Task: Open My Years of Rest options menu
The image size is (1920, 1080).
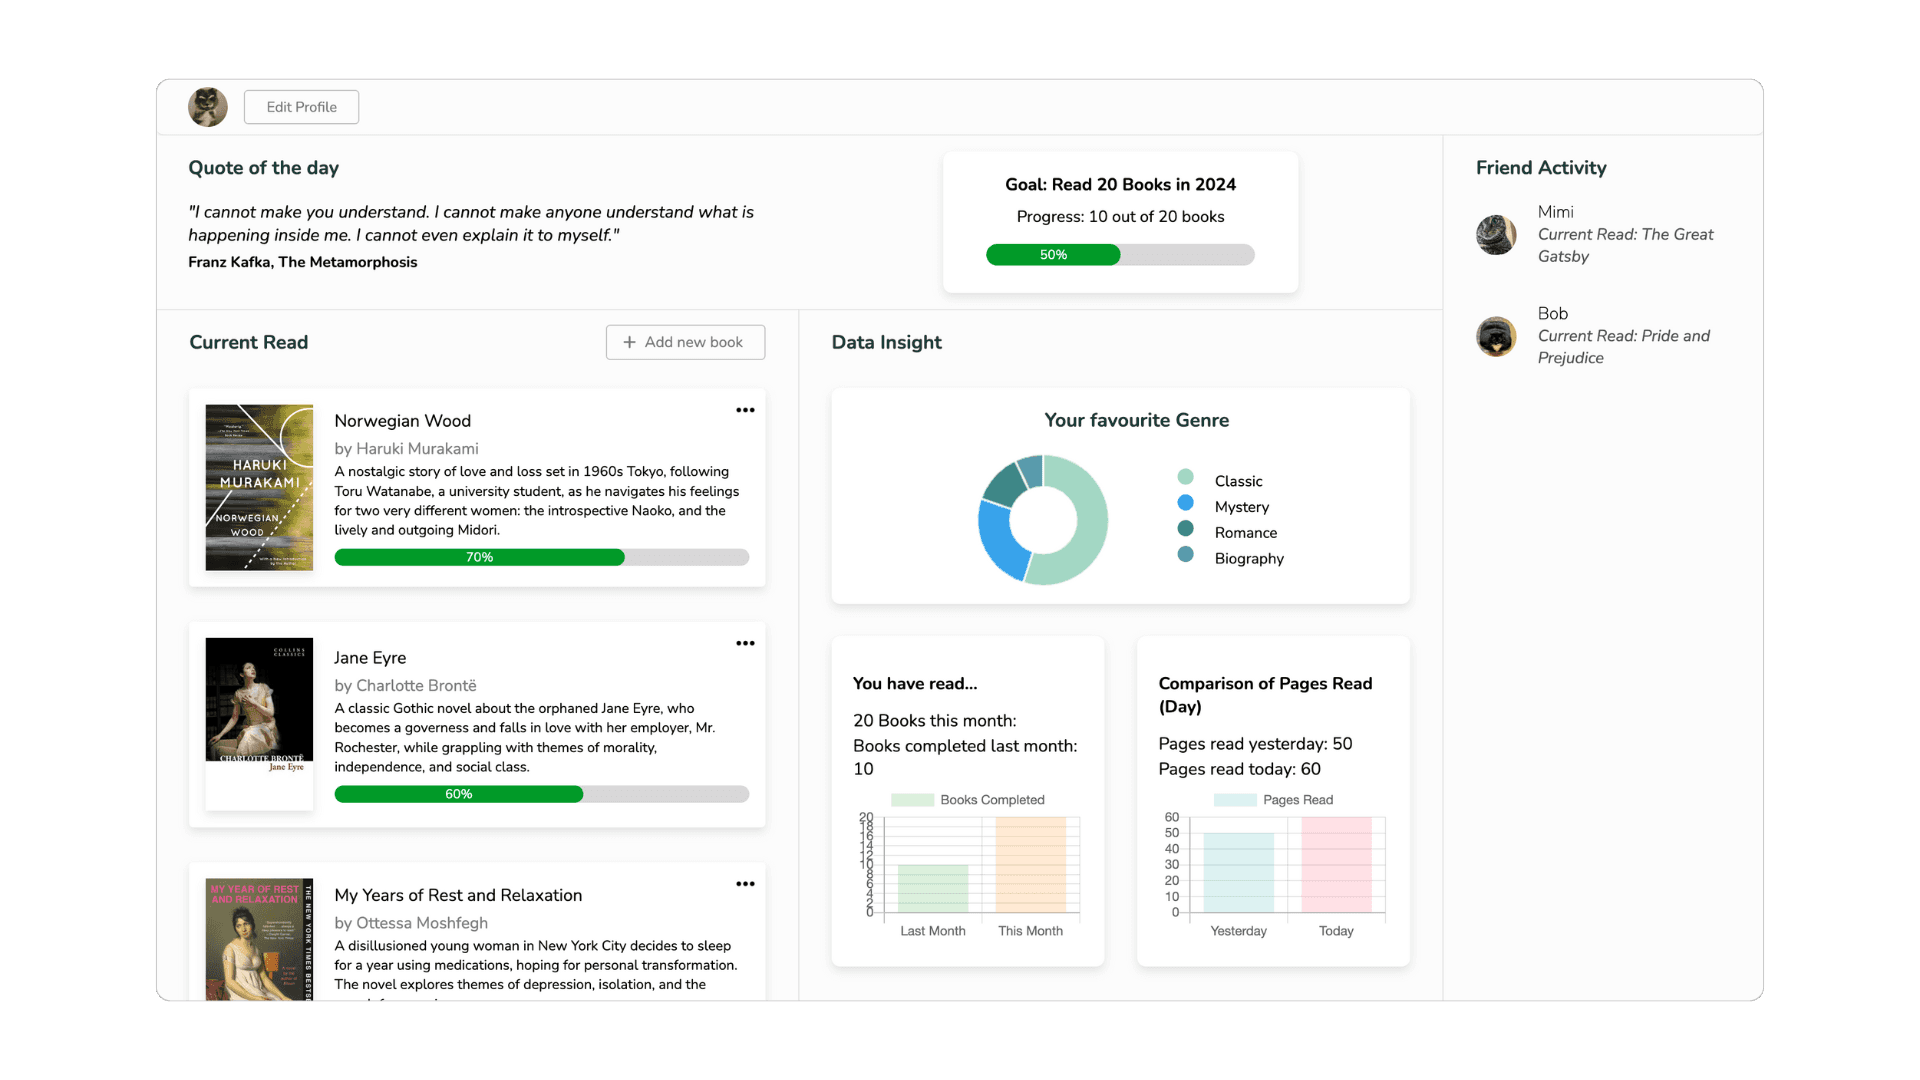Action: [x=745, y=884]
